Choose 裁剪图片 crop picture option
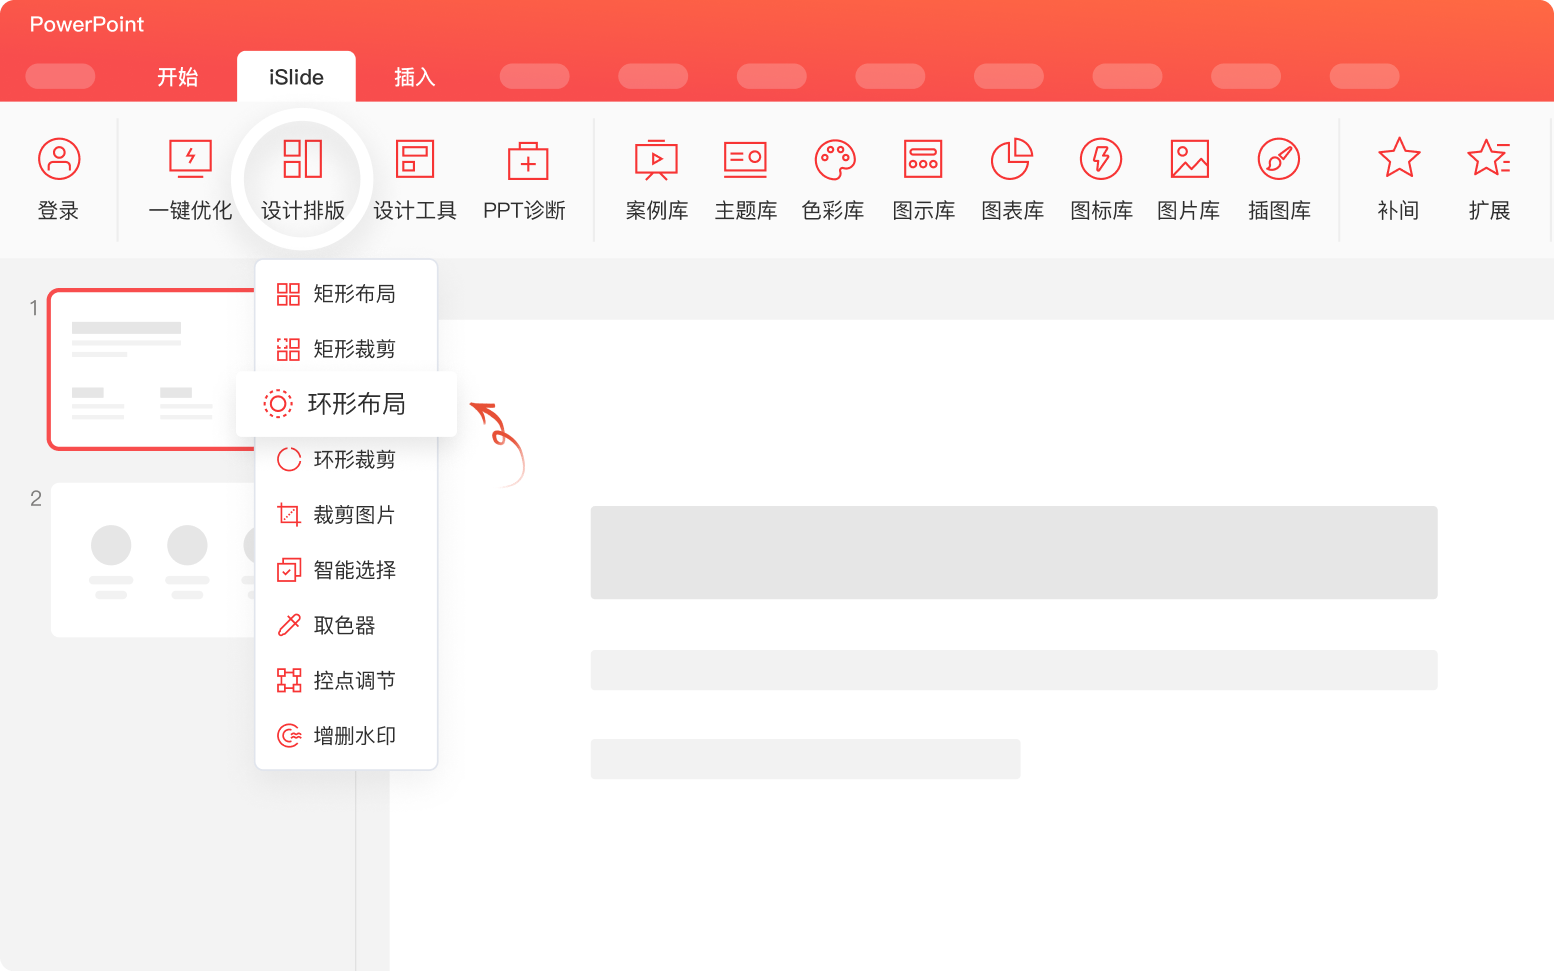Viewport: 1554px width, 971px height. 346,515
